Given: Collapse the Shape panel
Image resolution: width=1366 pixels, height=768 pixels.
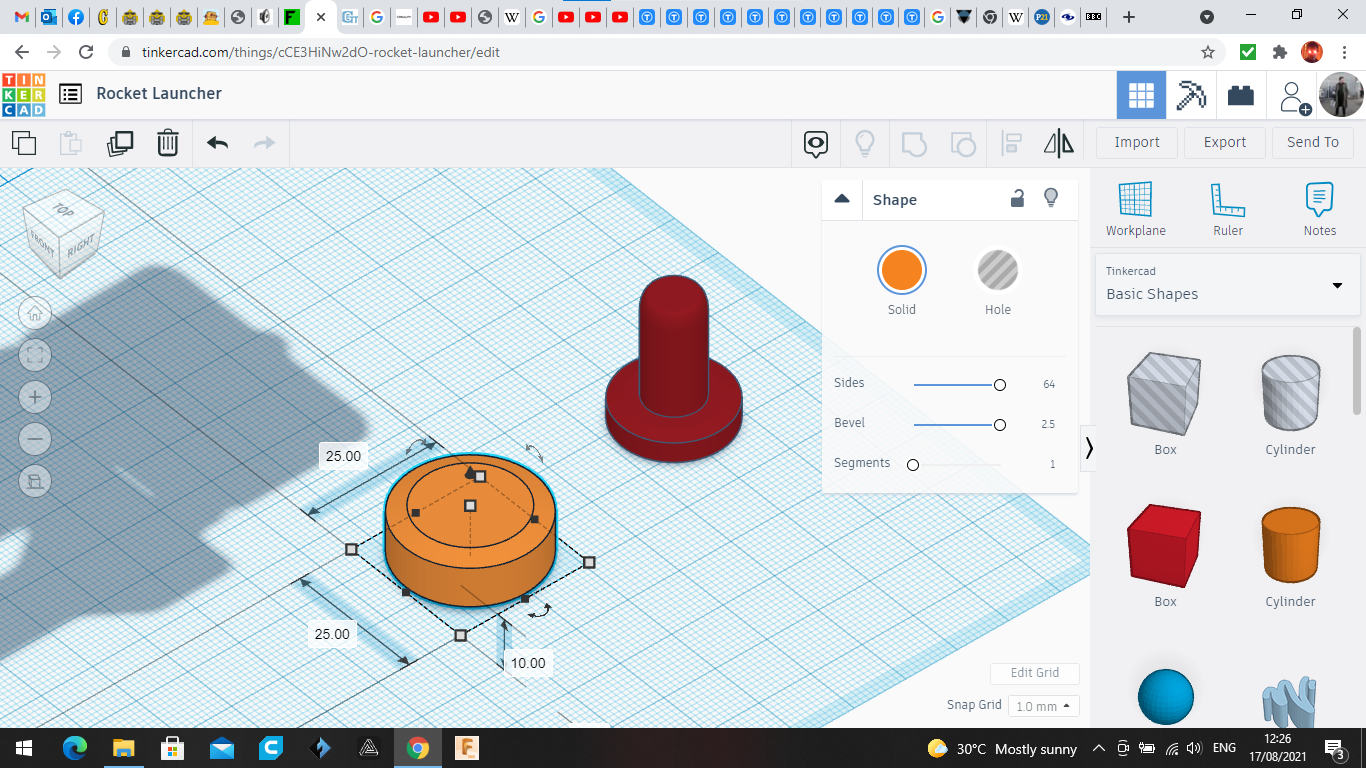Looking at the screenshot, I should (x=842, y=199).
